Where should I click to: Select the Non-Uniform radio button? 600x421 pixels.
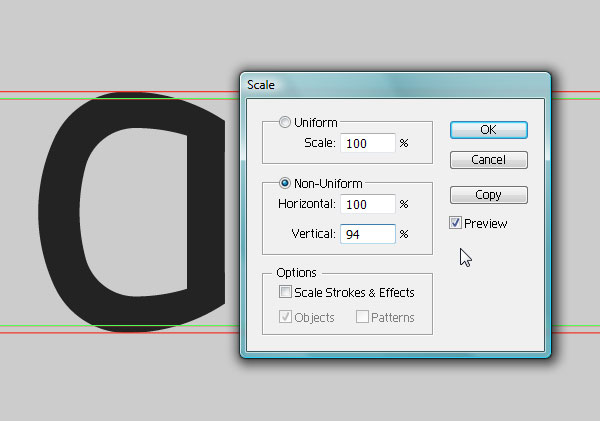coord(285,183)
